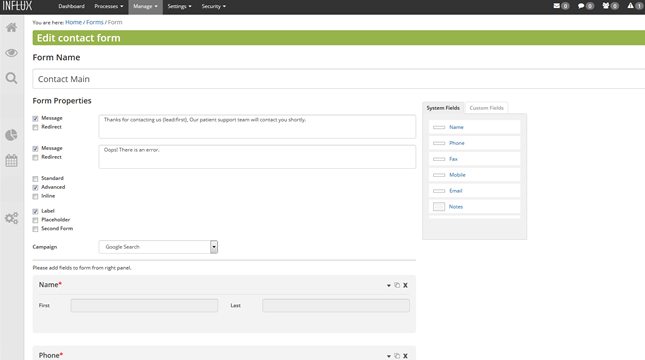The height and width of the screenshot is (360, 645).
Task: Open the pie chart reports icon
Action: 12,135
